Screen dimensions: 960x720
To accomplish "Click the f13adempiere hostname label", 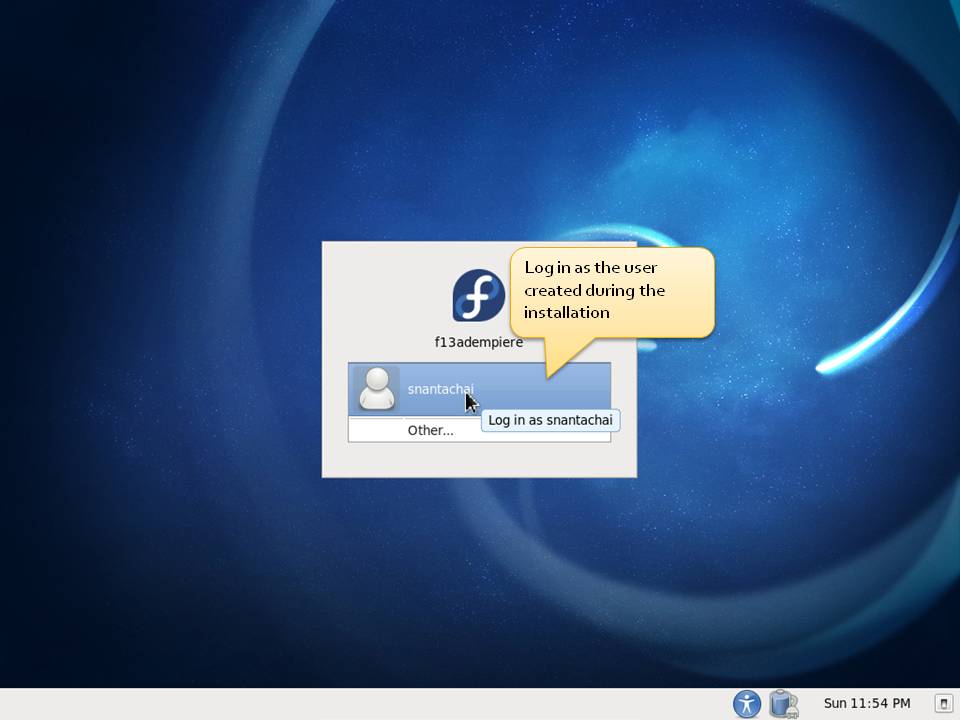I will pyautogui.click(x=479, y=342).
